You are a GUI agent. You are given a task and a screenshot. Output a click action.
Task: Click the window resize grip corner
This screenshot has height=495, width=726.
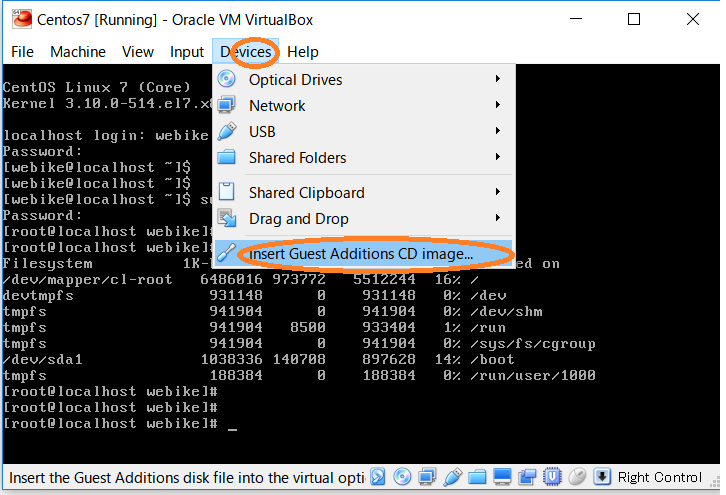tap(715, 482)
